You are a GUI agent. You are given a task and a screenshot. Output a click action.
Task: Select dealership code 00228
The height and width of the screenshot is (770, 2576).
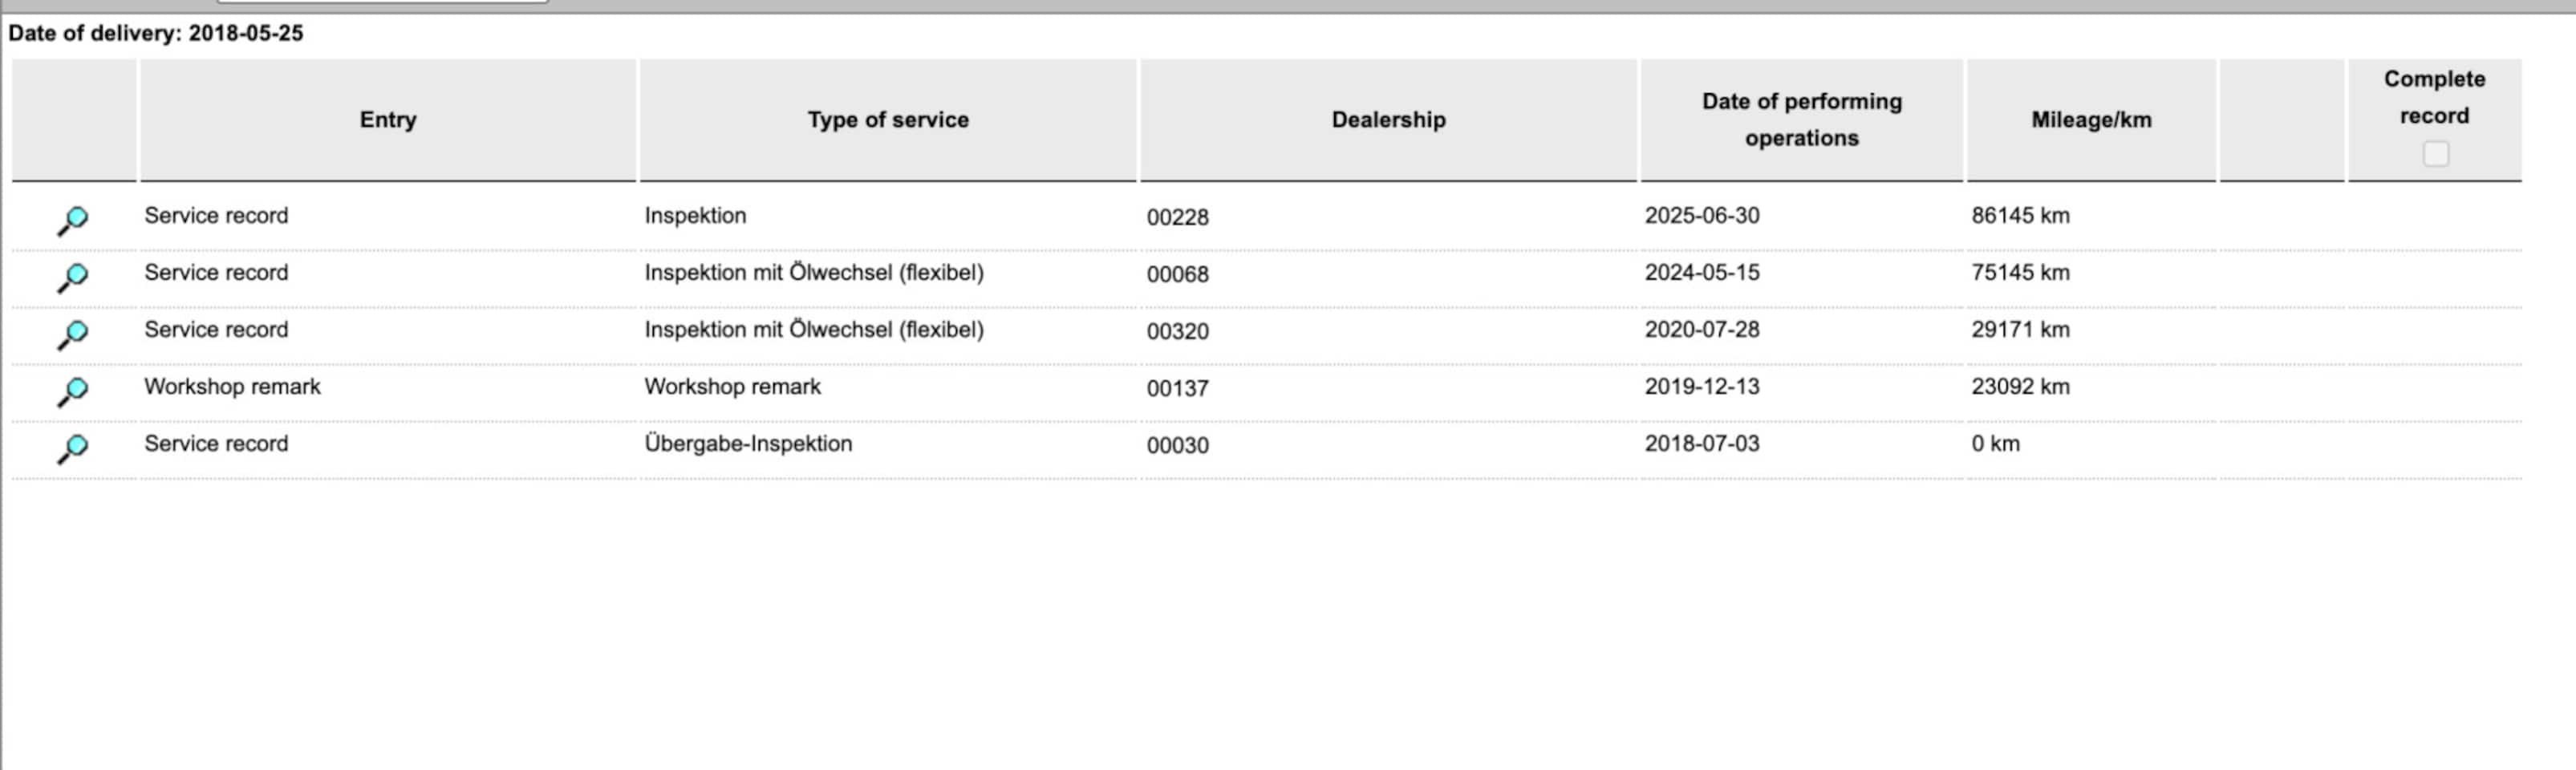click(x=1177, y=217)
